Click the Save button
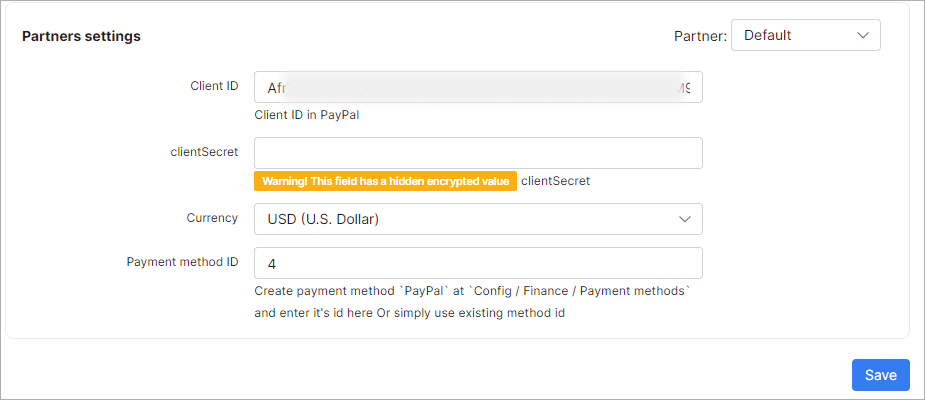 tap(880, 375)
